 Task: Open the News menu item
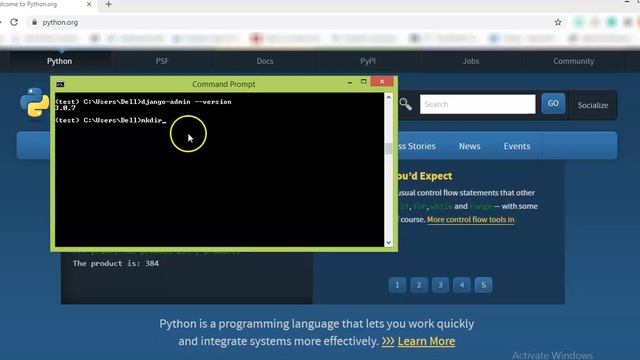click(469, 146)
